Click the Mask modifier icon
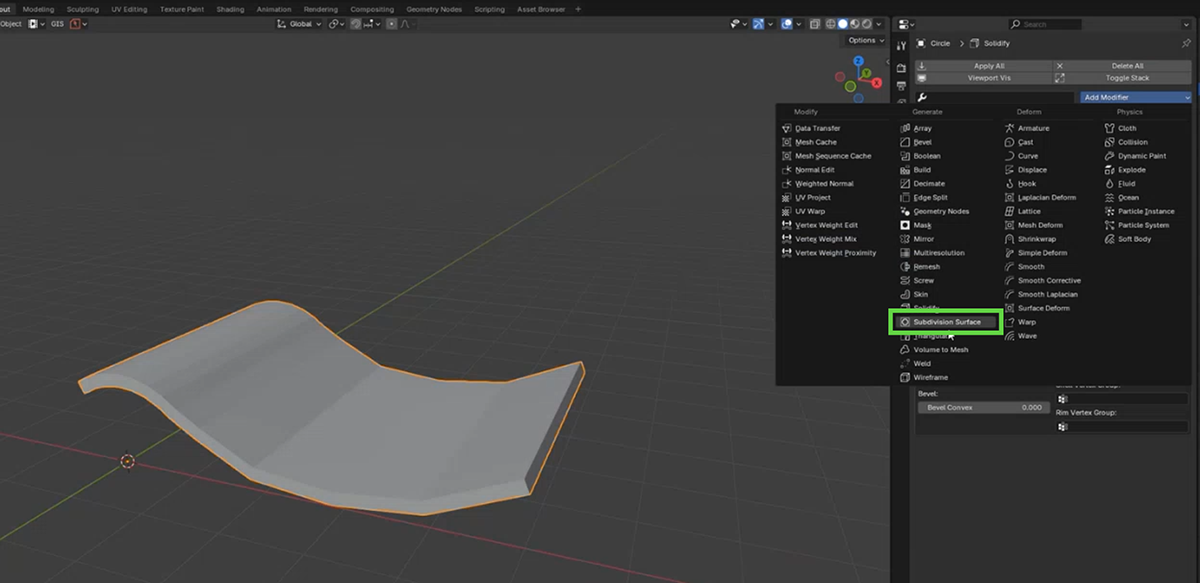 click(x=905, y=225)
